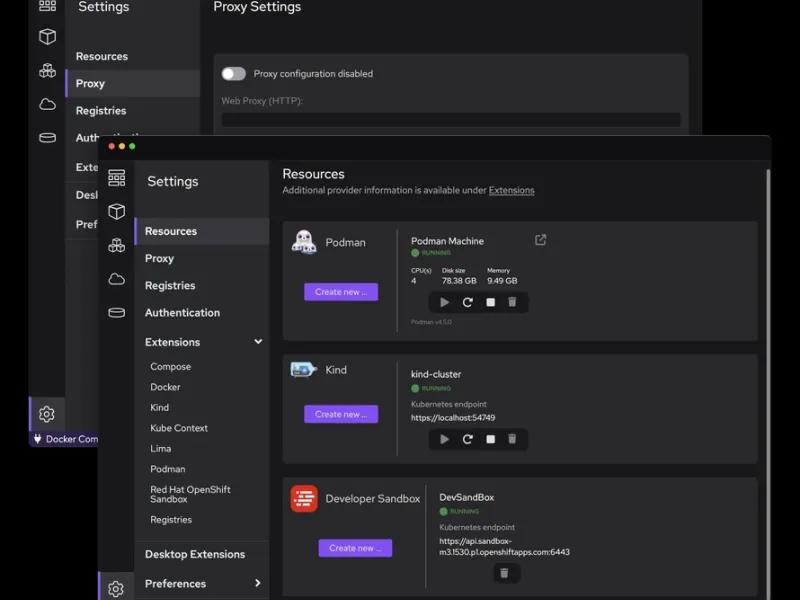800x600 pixels.
Task: Open Registries under Extensions
Action: [171, 519]
